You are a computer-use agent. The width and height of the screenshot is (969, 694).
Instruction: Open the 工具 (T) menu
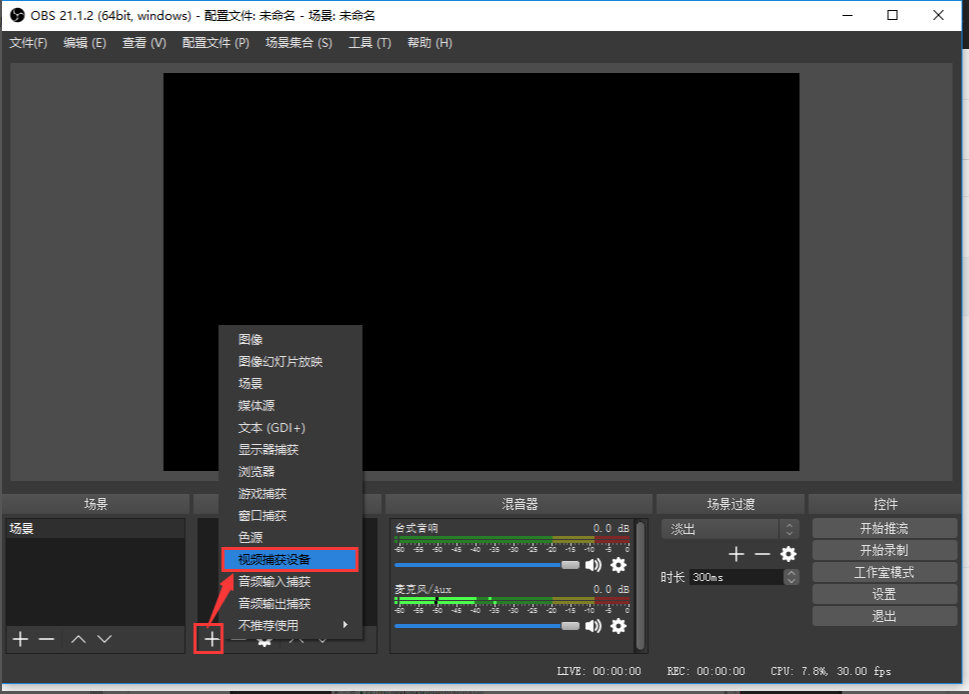pyautogui.click(x=370, y=43)
